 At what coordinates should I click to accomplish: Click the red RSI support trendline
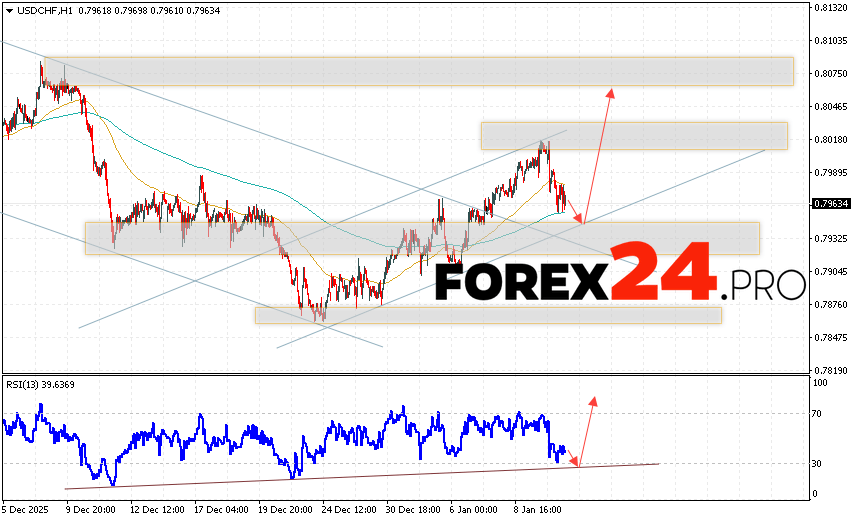(x=360, y=476)
